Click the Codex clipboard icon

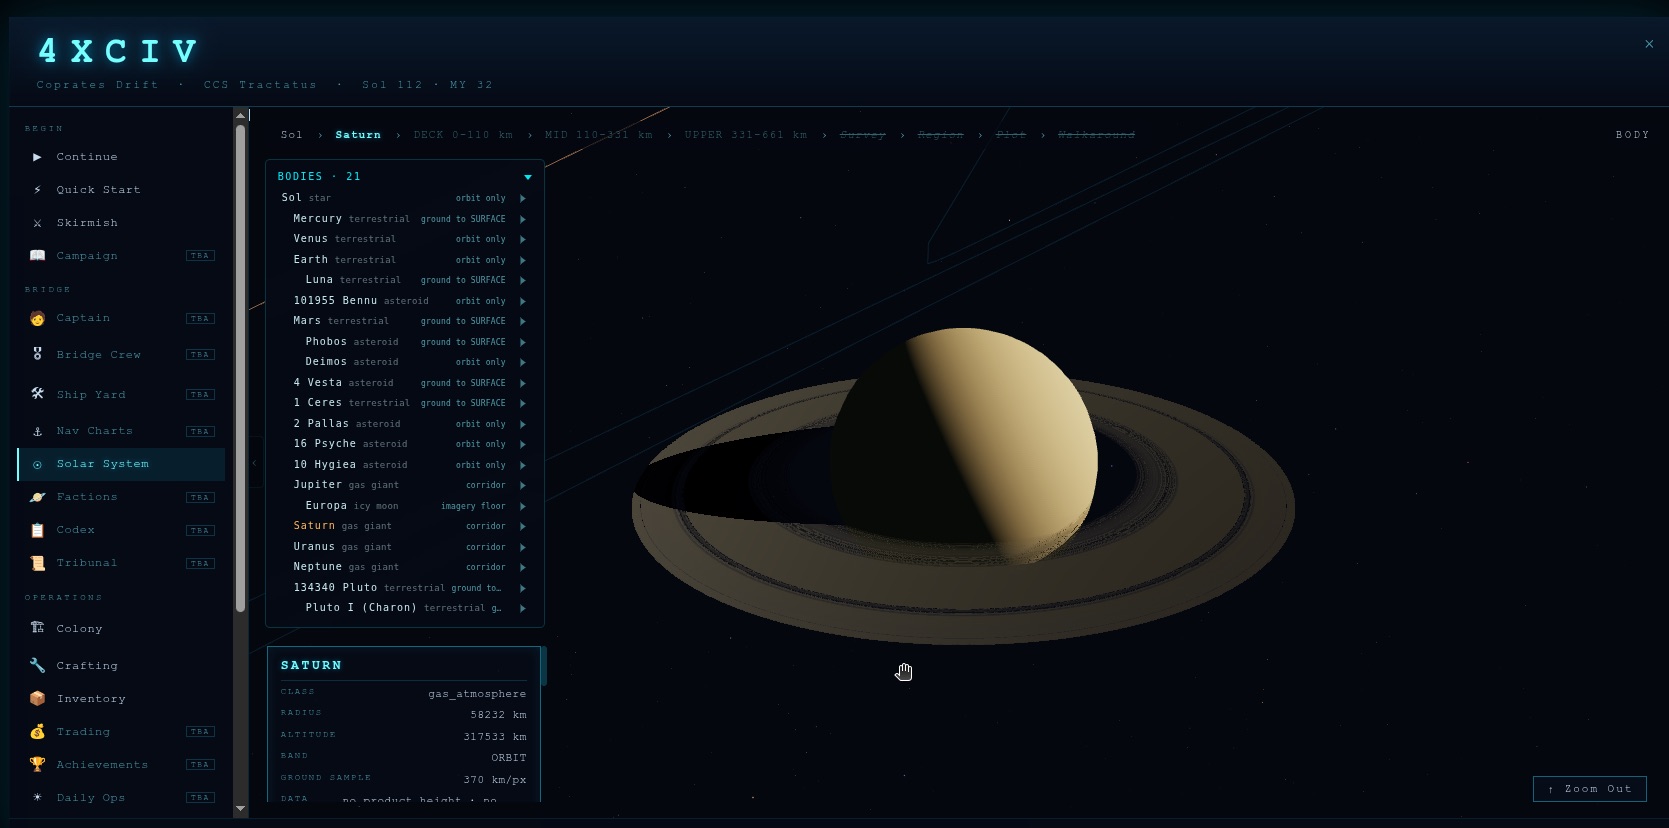[37, 530]
